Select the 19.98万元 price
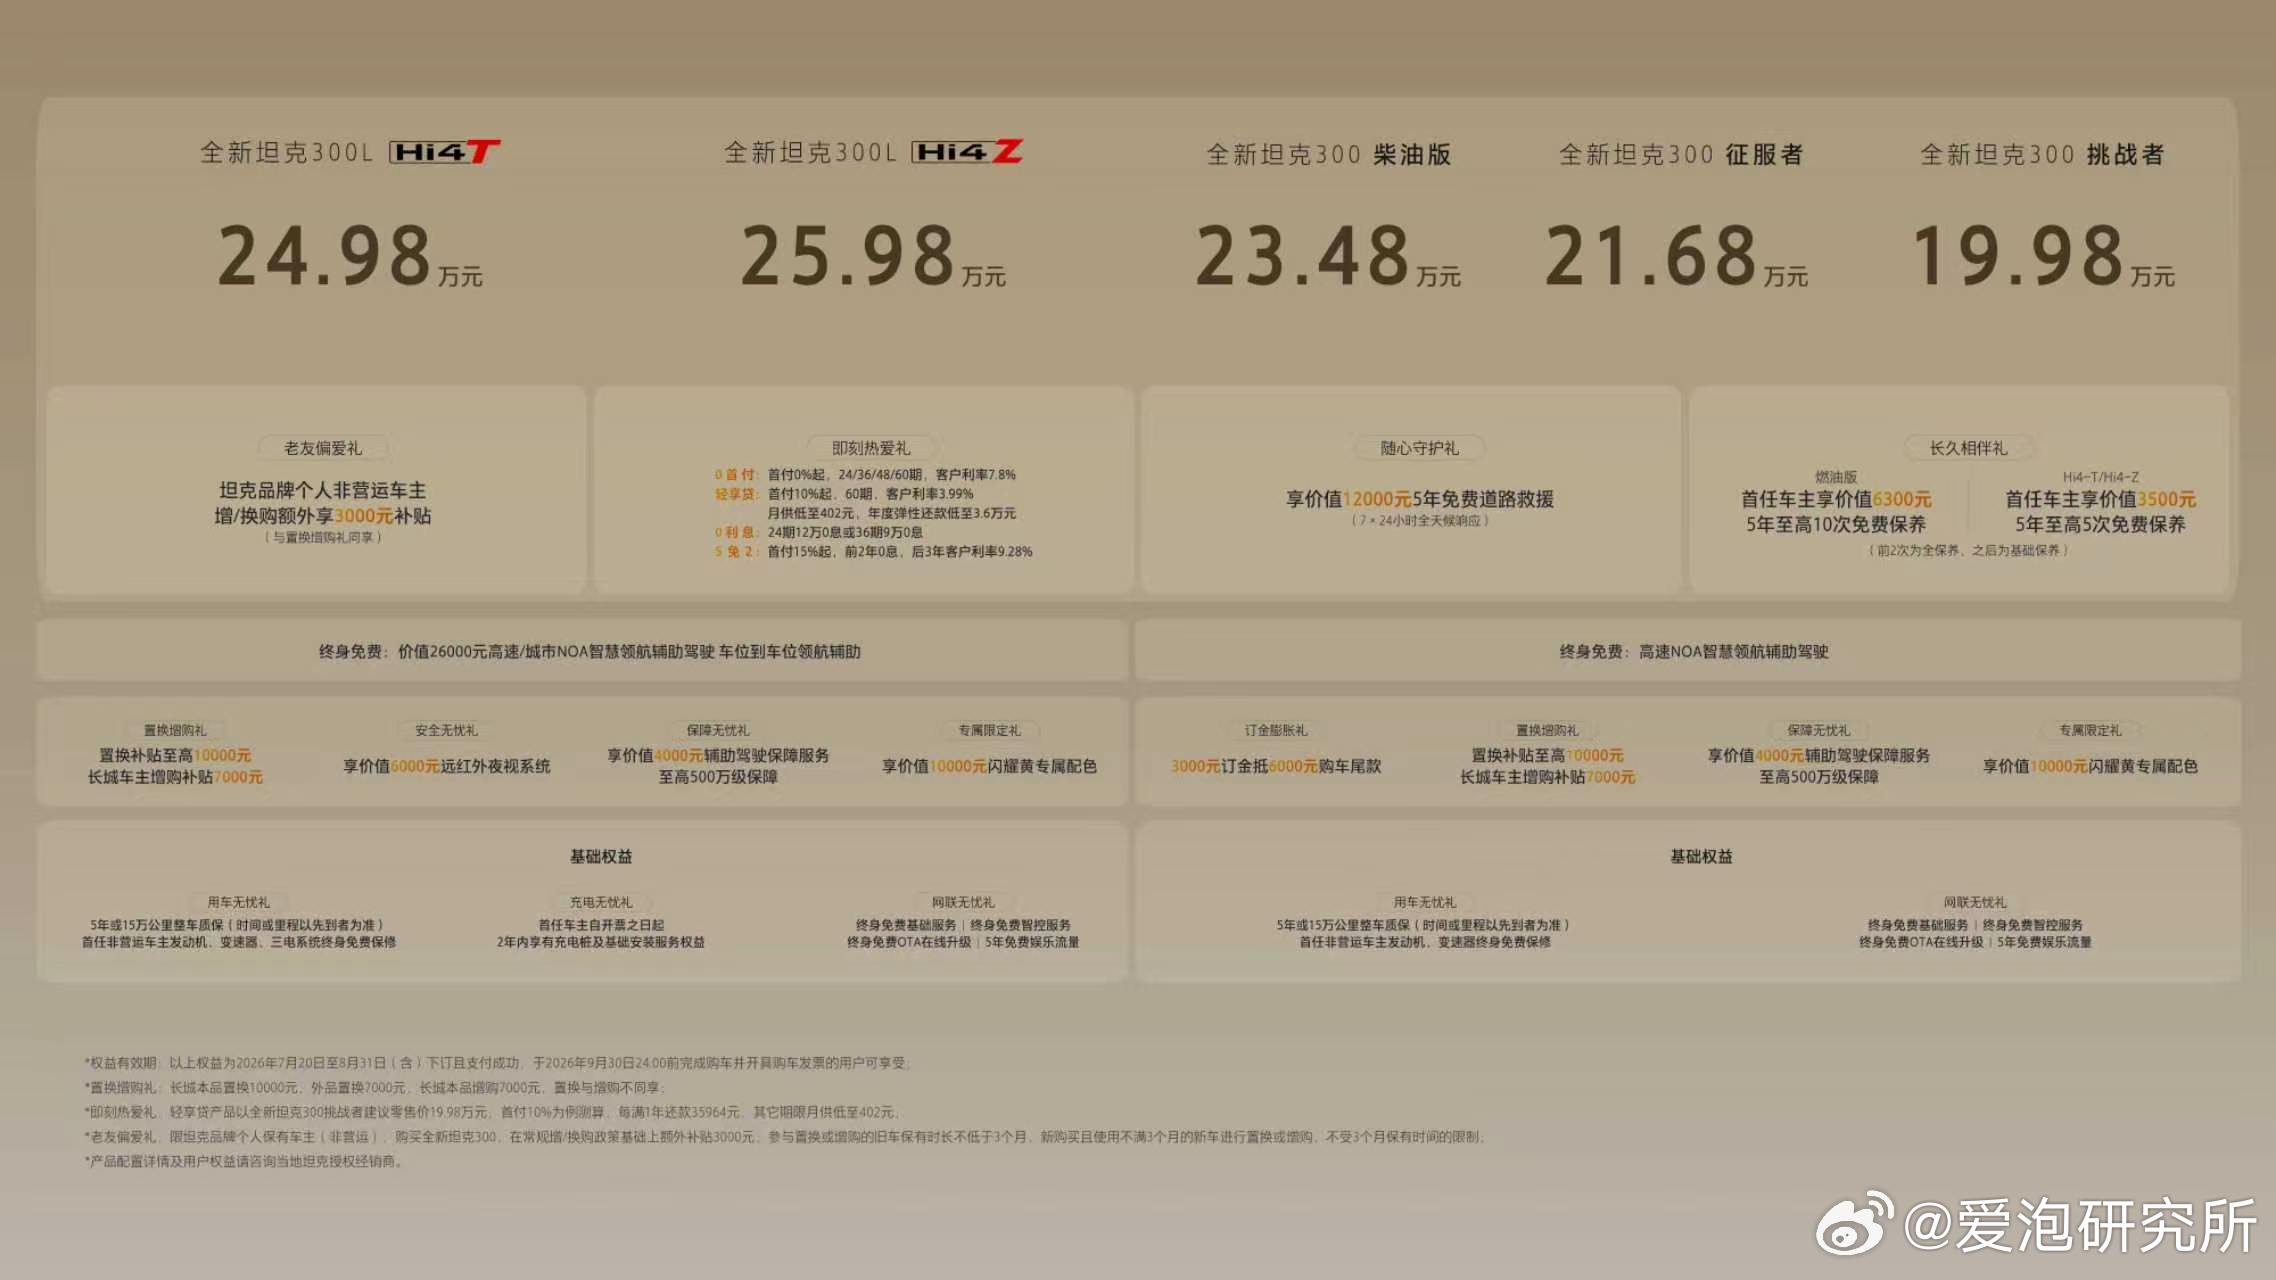The height and width of the screenshot is (1280, 2276). coord(2043,256)
